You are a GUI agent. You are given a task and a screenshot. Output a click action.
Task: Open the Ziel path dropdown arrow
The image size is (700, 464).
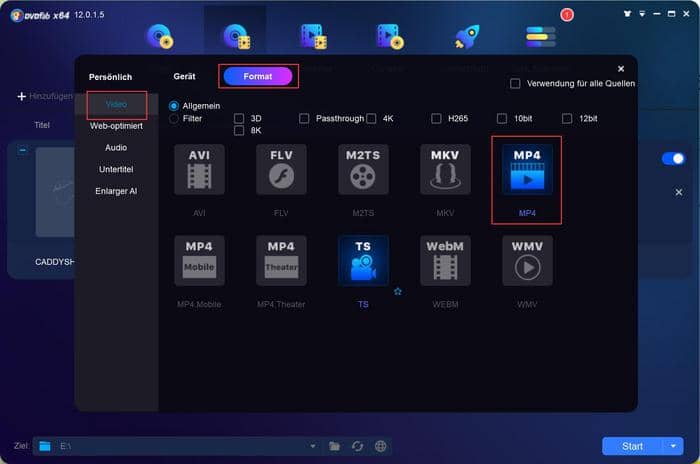pos(313,446)
